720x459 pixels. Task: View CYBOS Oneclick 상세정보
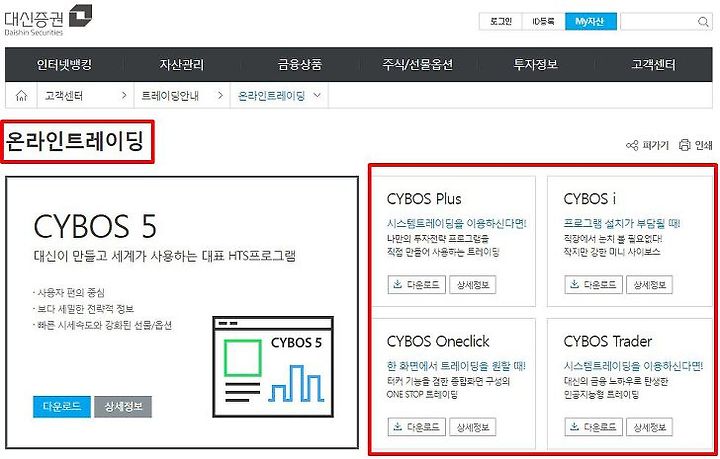coord(473,427)
